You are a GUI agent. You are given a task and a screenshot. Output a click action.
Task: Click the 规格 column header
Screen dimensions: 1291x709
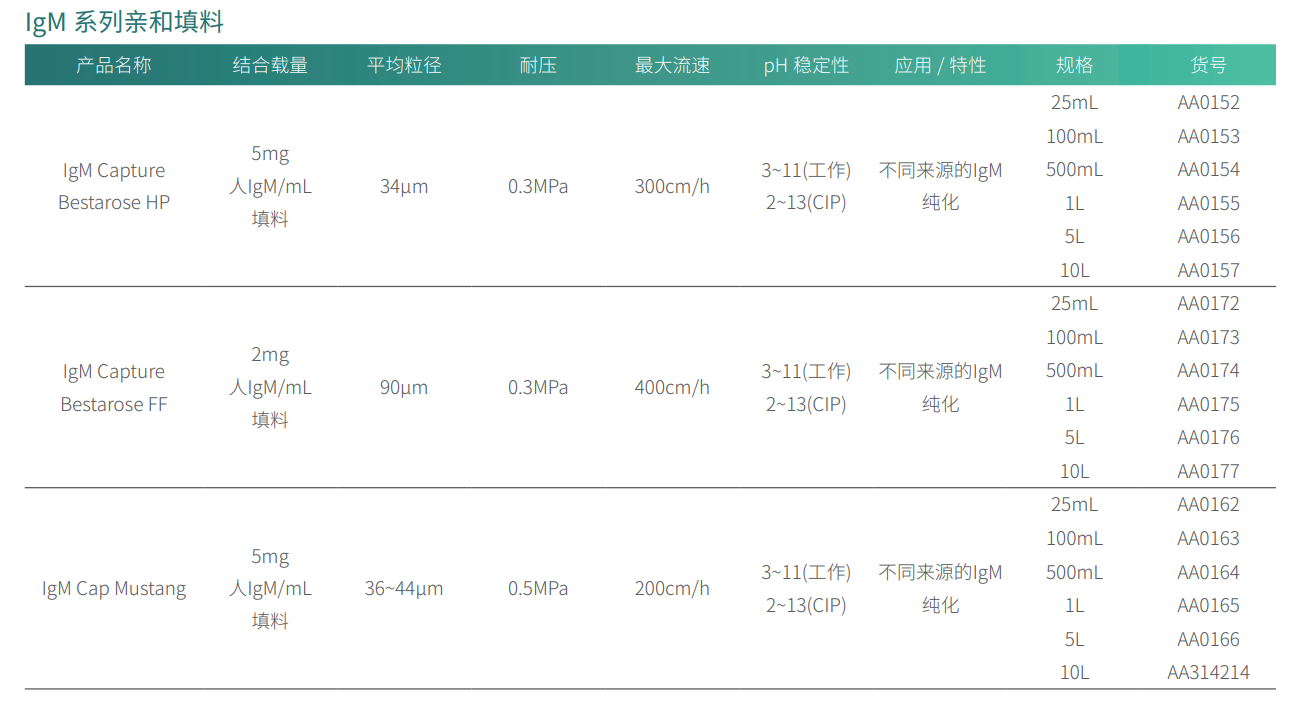[1074, 65]
